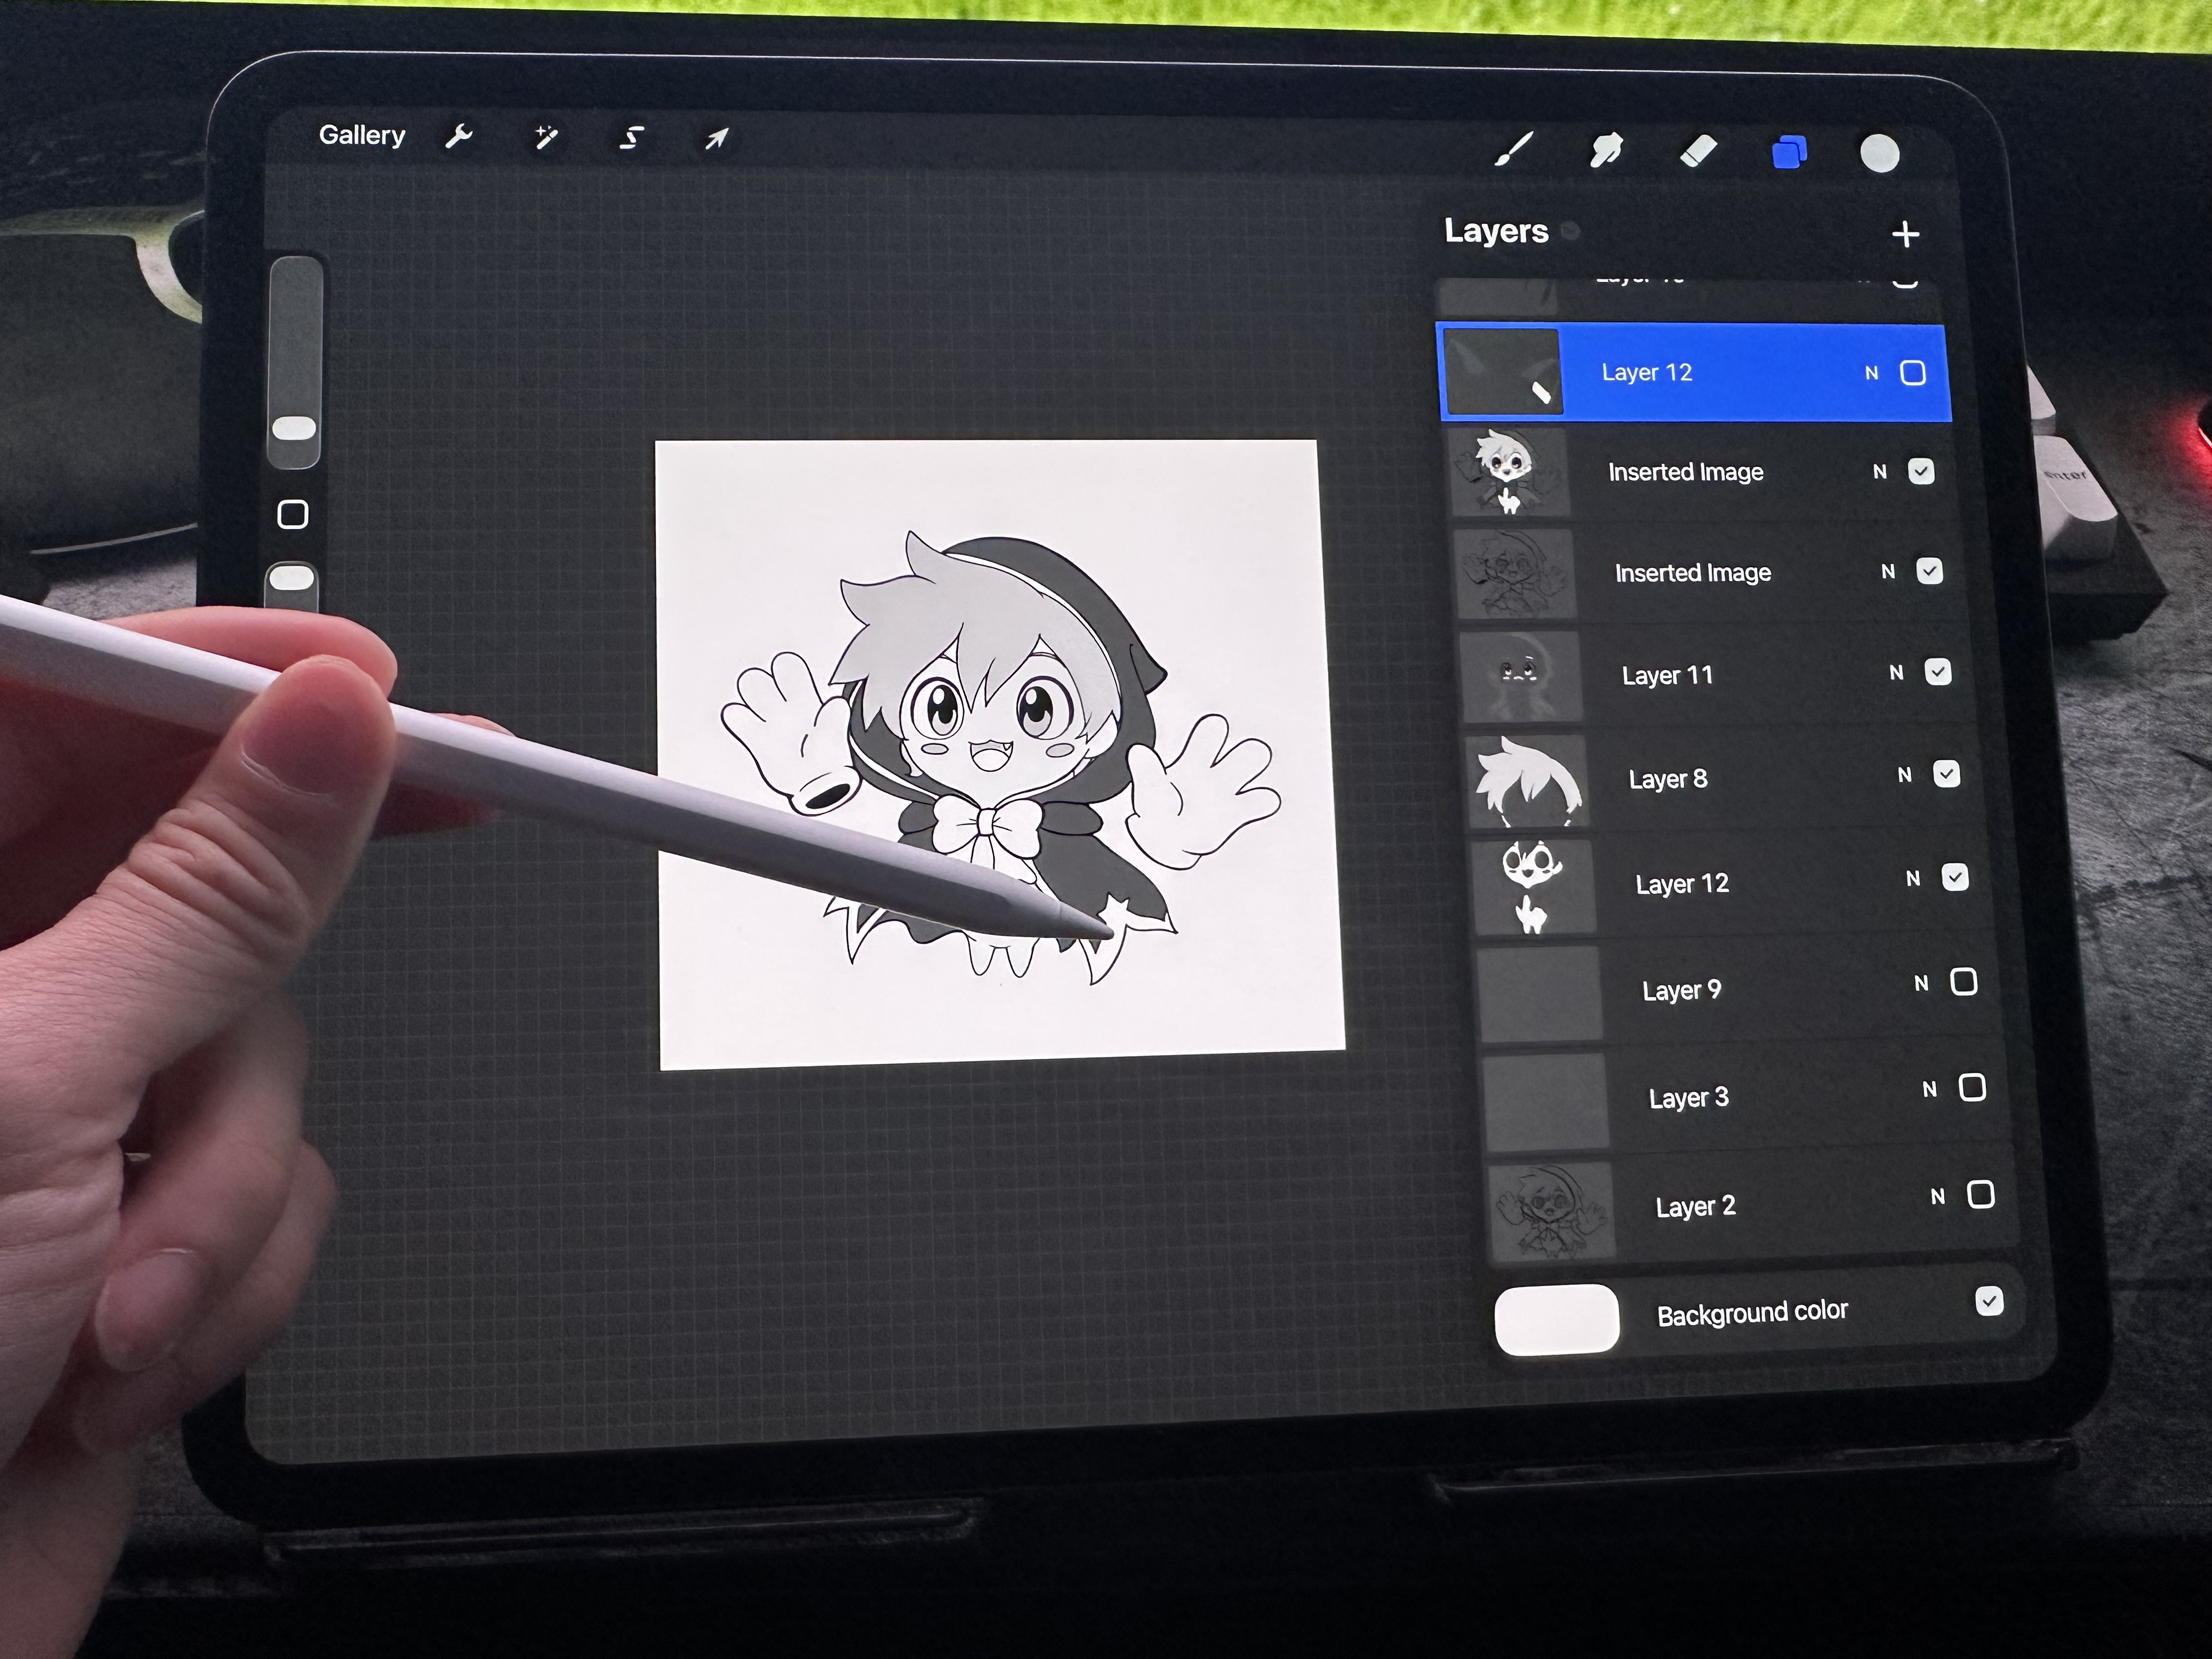Select the Layer 3 name
Screen dimensions: 2212x1659
tap(1689, 1098)
